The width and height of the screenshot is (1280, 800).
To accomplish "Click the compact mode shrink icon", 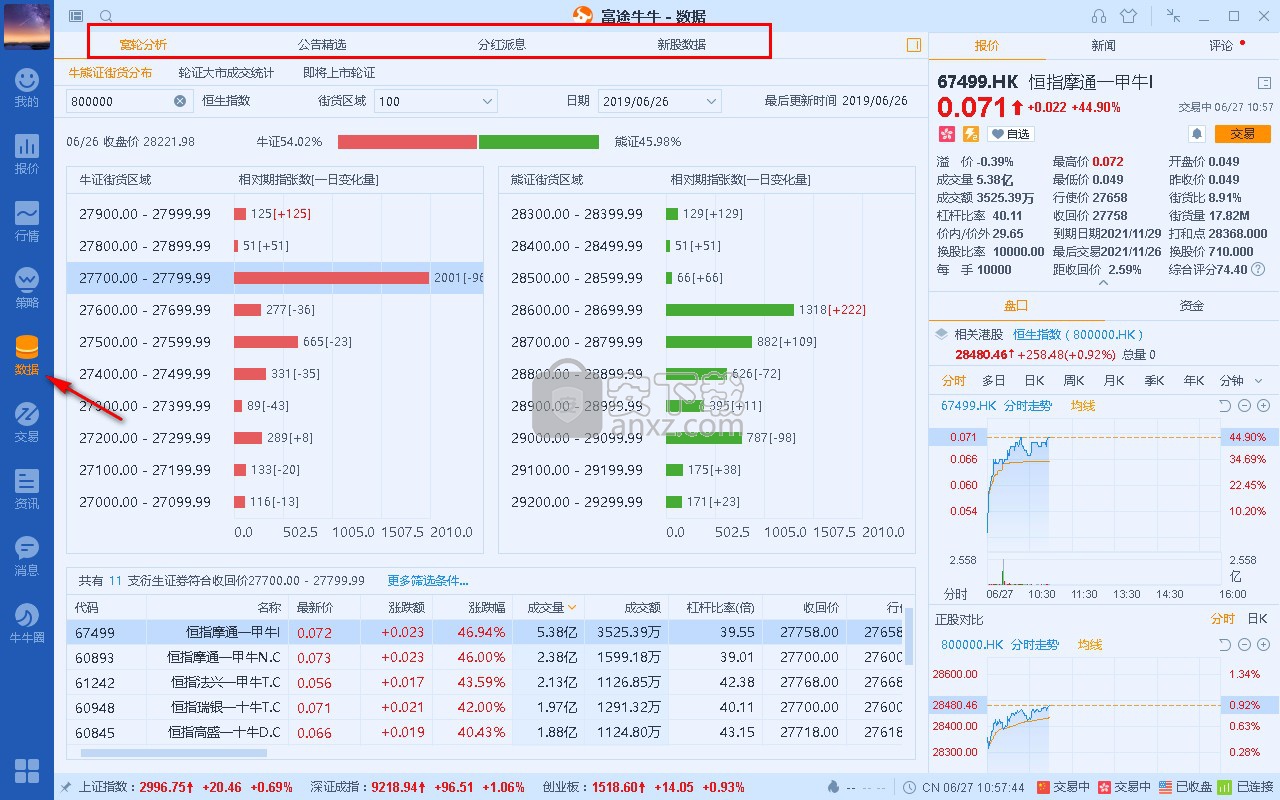I will click(x=1174, y=16).
